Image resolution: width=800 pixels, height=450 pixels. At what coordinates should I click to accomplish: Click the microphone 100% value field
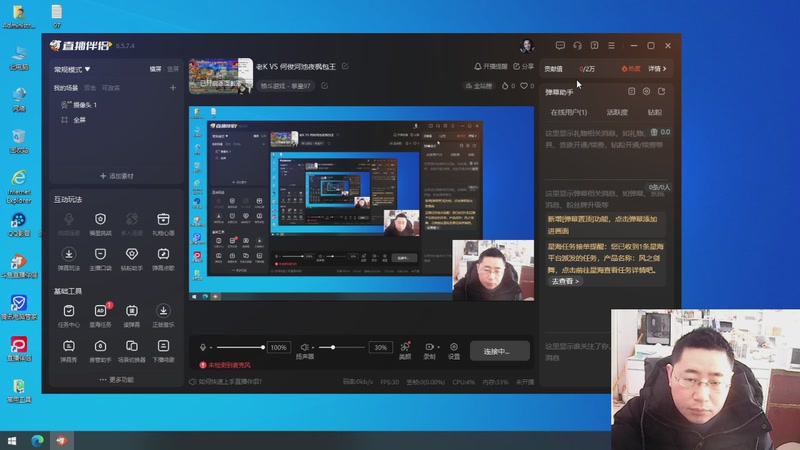point(279,347)
